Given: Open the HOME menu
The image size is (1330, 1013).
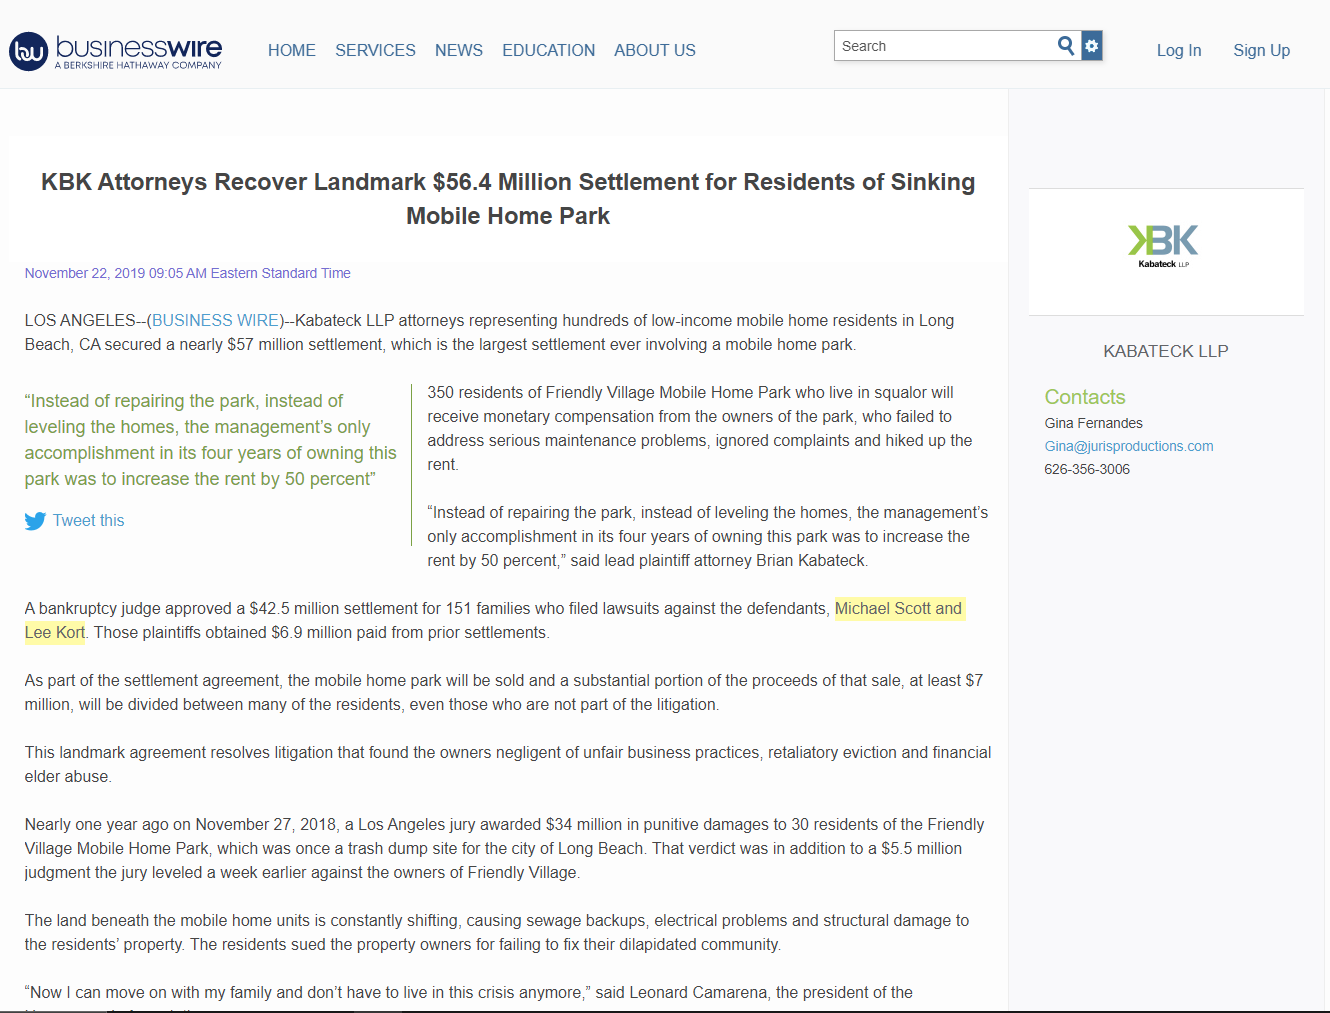Looking at the screenshot, I should (292, 50).
